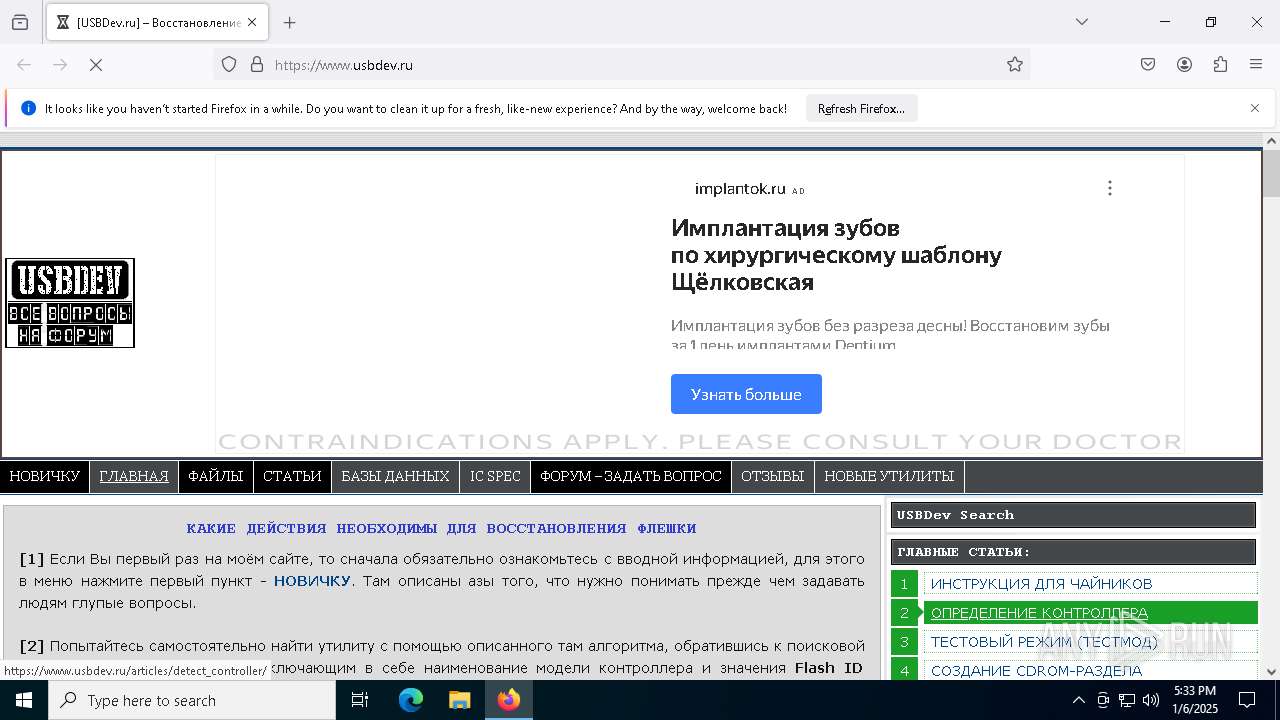Open the IC SPEC menu item
The image size is (1280, 720).
pyautogui.click(x=495, y=477)
